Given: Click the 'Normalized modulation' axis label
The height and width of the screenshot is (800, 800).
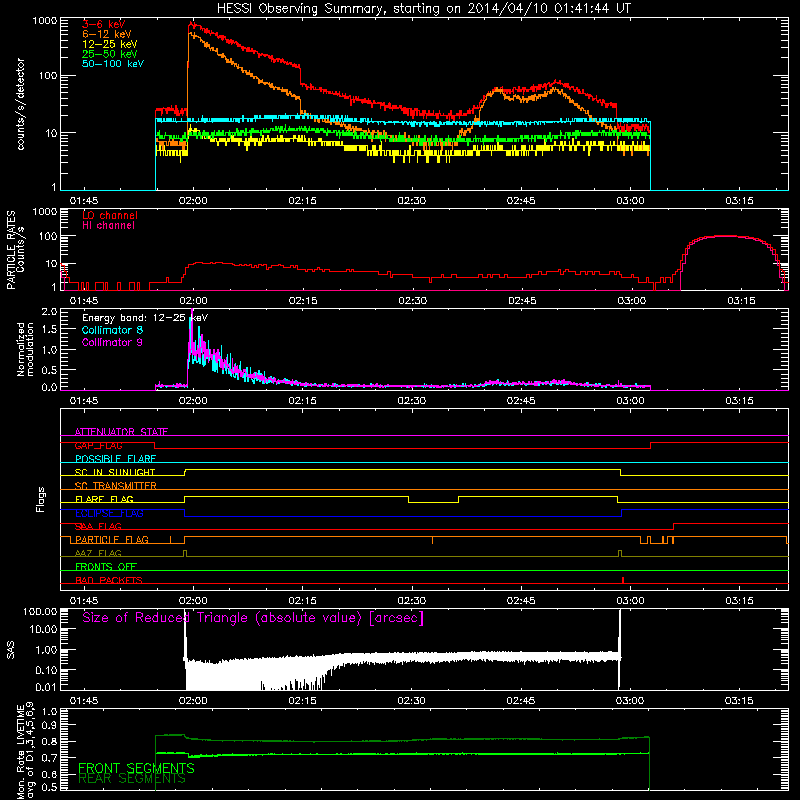Looking at the screenshot, I should coord(26,349).
